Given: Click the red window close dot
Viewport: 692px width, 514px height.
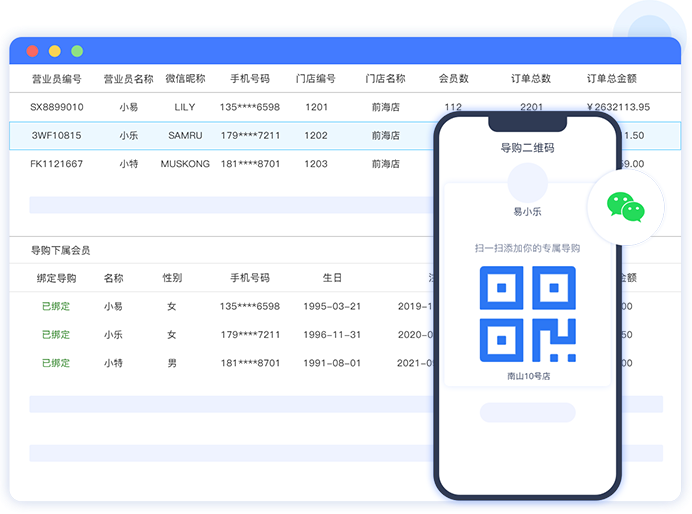Looking at the screenshot, I should pos(32,51).
